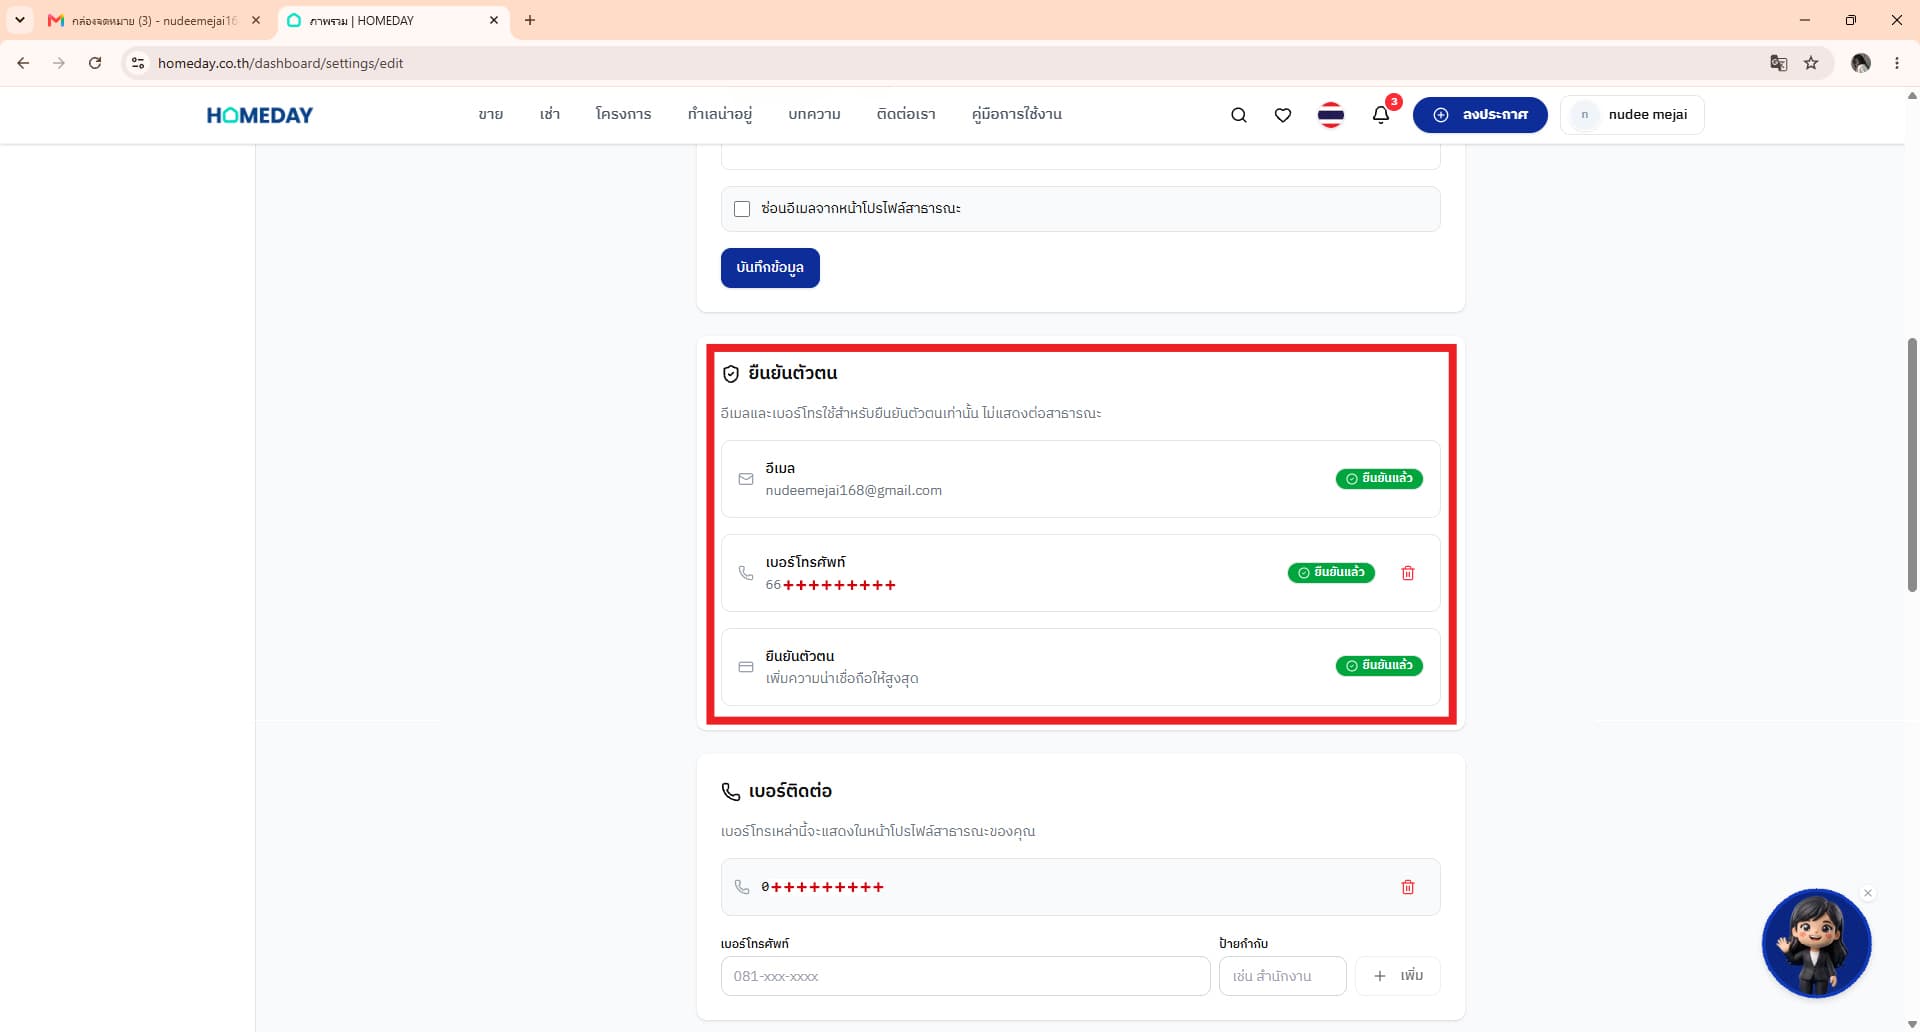The height and width of the screenshot is (1032, 1920).
Task: Click the บันทึกข้อมูล save button
Action: coord(770,268)
